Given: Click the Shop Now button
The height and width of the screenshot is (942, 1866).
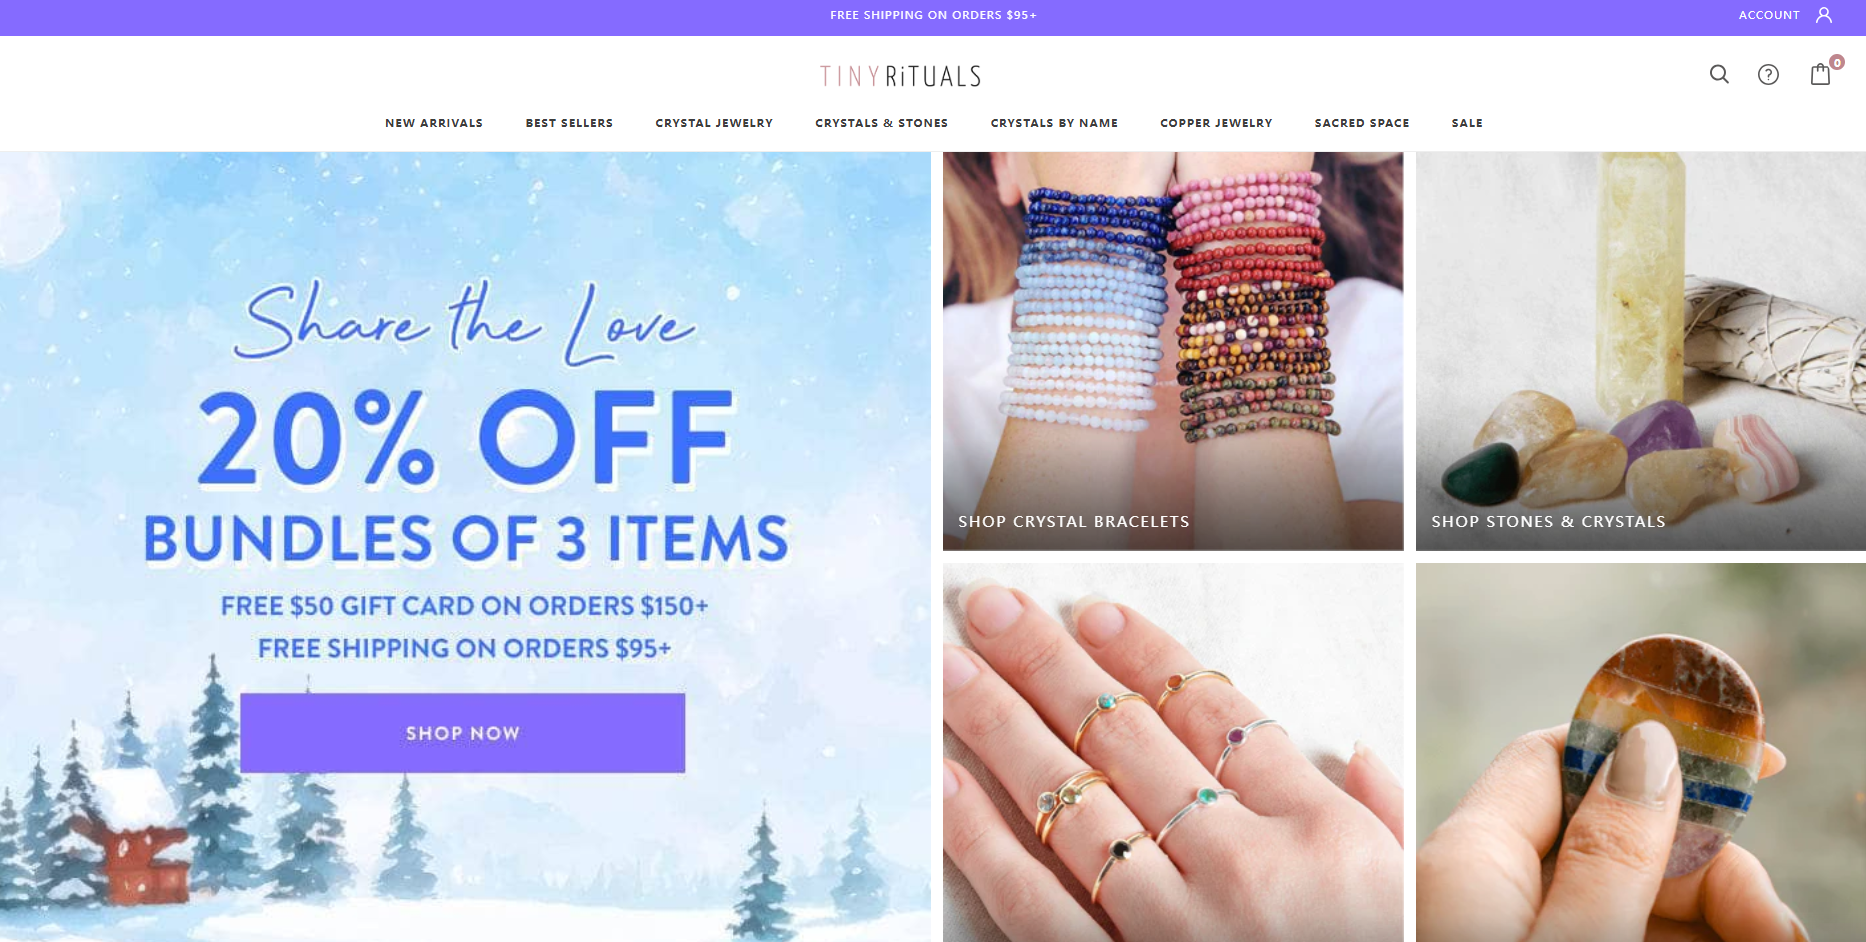Looking at the screenshot, I should tap(462, 733).
